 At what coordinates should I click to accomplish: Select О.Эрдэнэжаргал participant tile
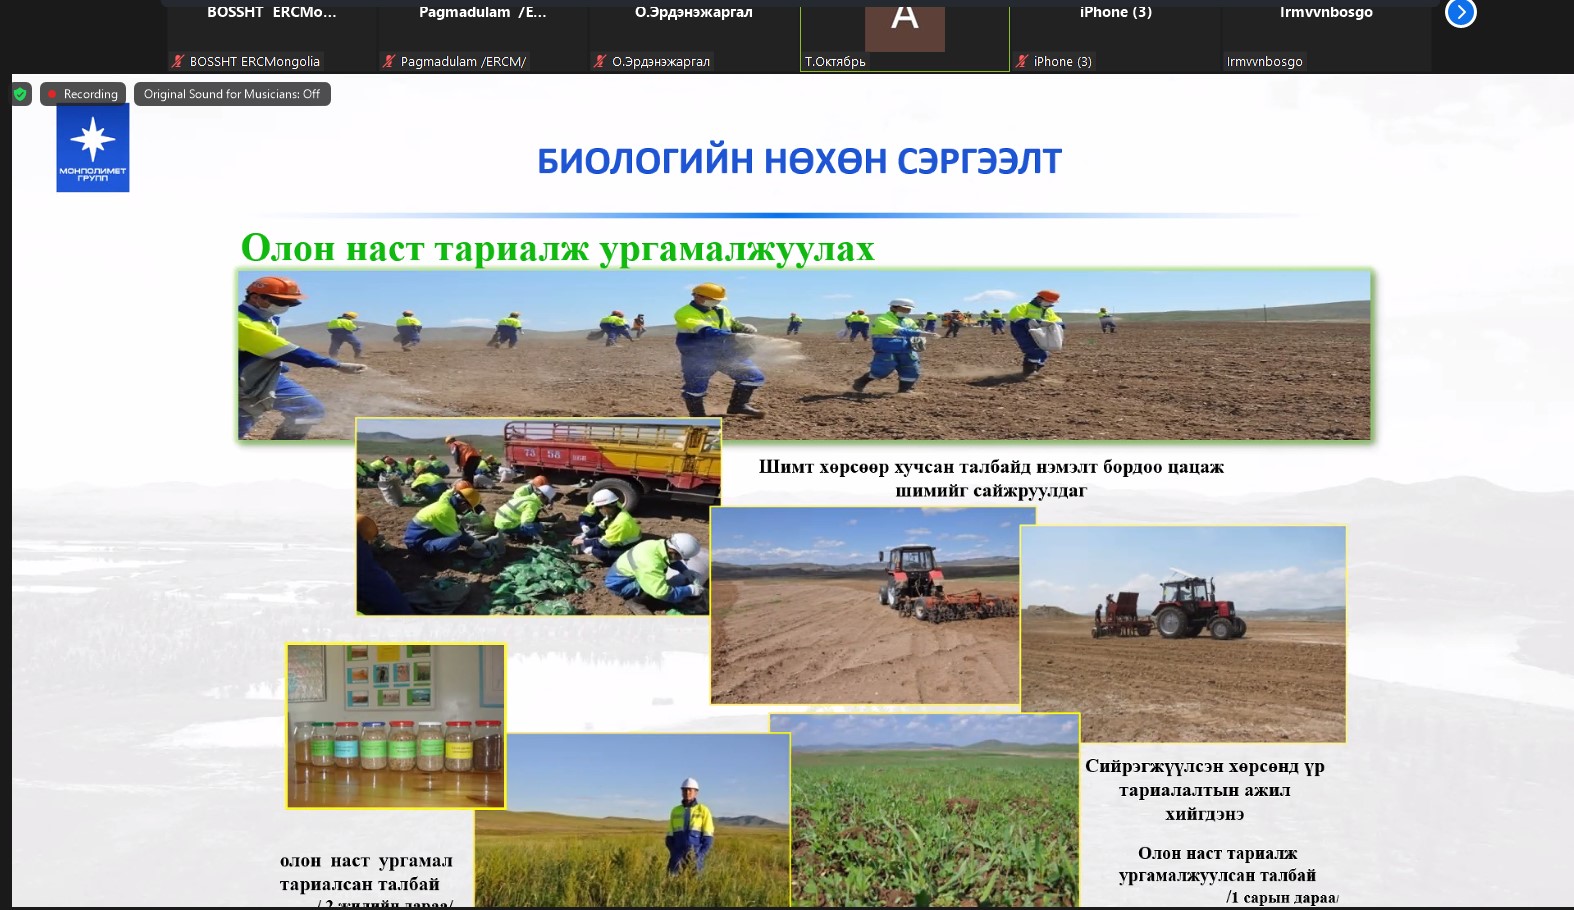coord(693,36)
